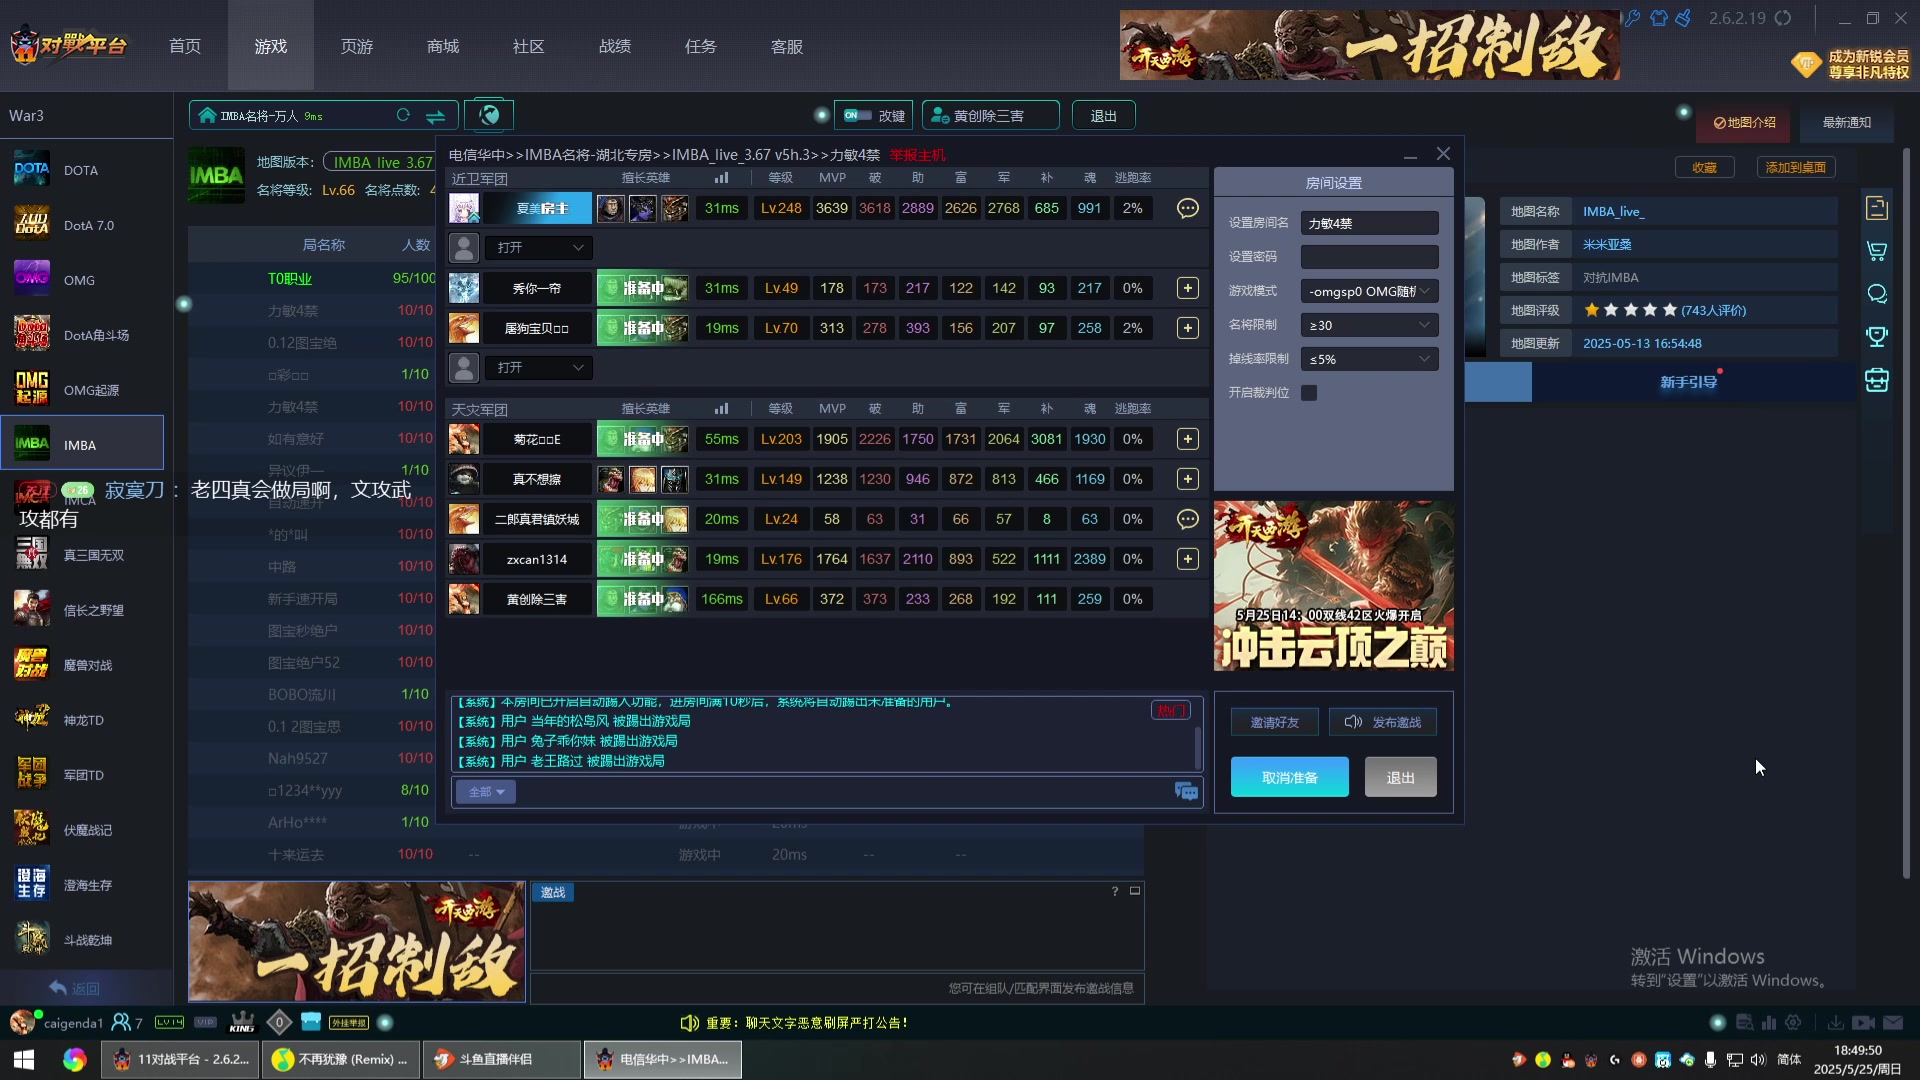Click the plus icon on 菊花 player row

click(1187, 439)
